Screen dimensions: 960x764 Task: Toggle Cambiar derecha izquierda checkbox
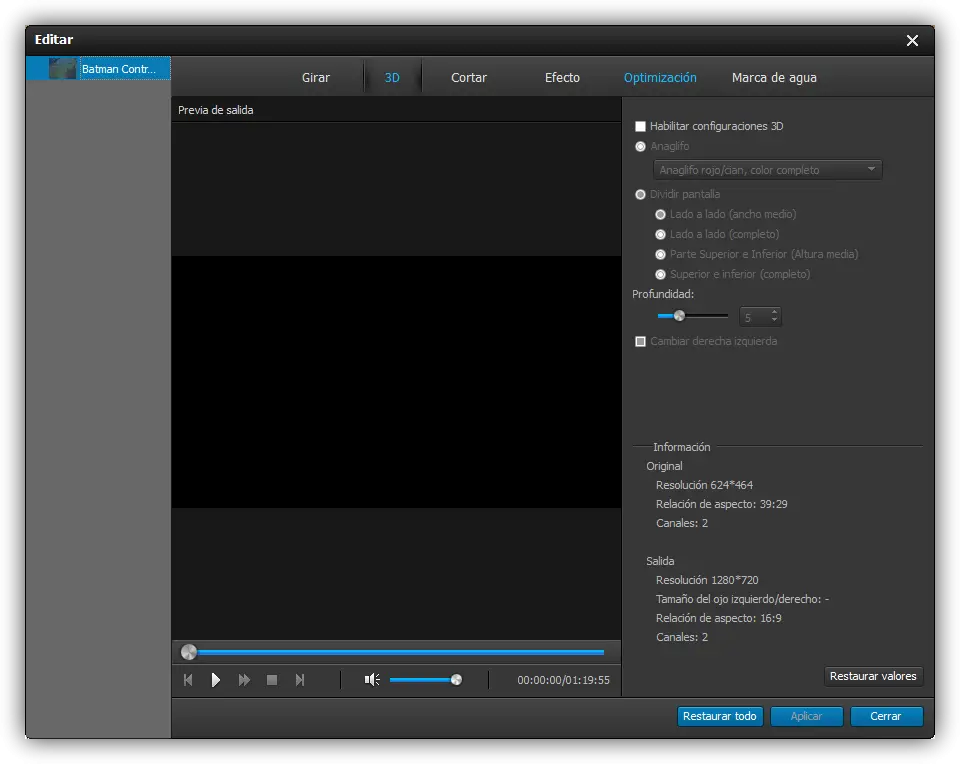pyautogui.click(x=641, y=342)
